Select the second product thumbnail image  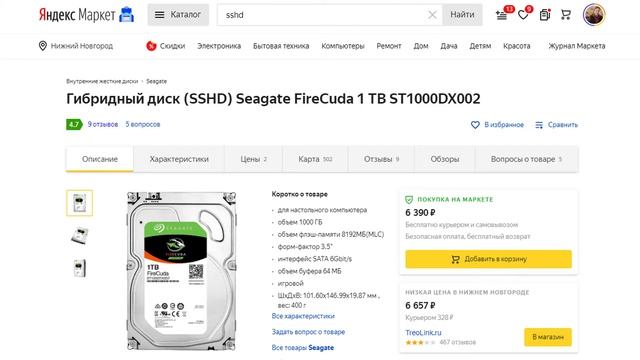79,236
